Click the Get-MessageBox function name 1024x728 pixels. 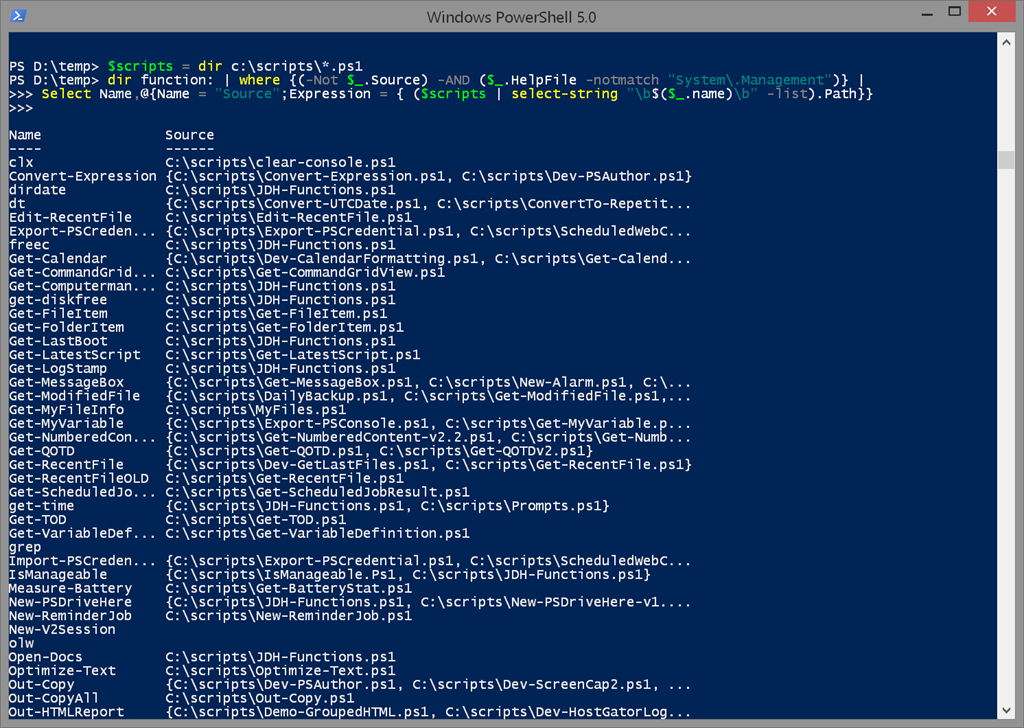point(67,383)
